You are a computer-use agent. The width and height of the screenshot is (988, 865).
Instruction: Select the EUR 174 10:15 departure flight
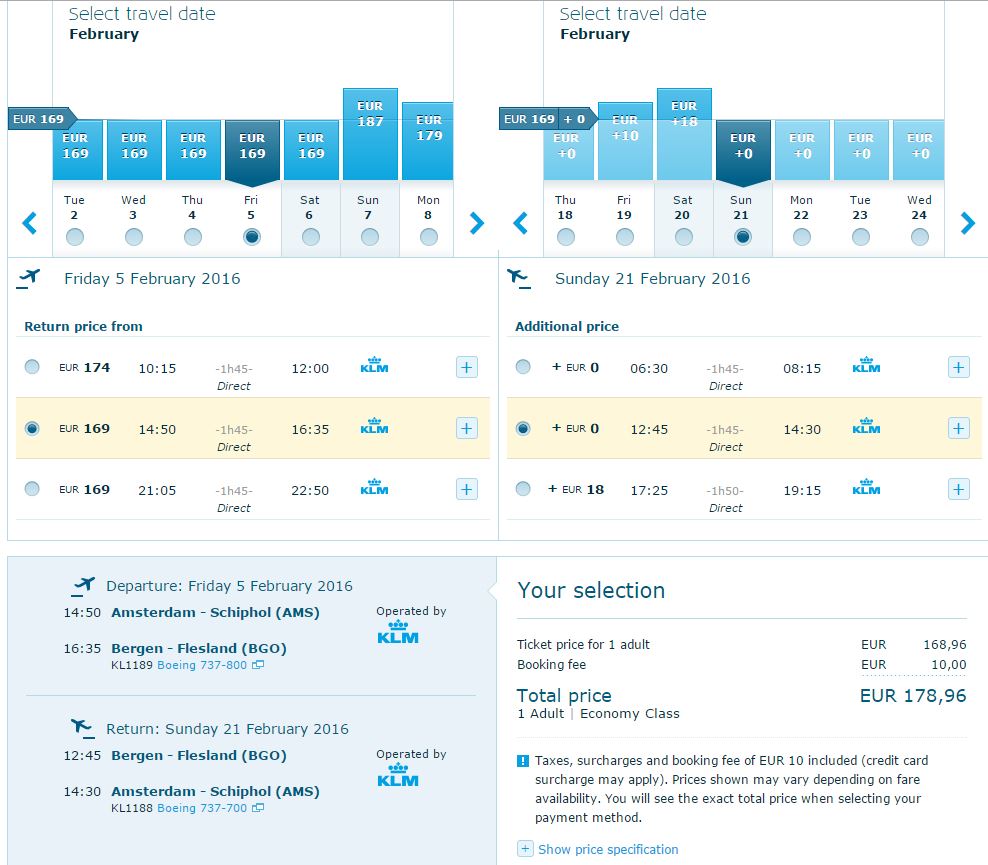(x=32, y=367)
